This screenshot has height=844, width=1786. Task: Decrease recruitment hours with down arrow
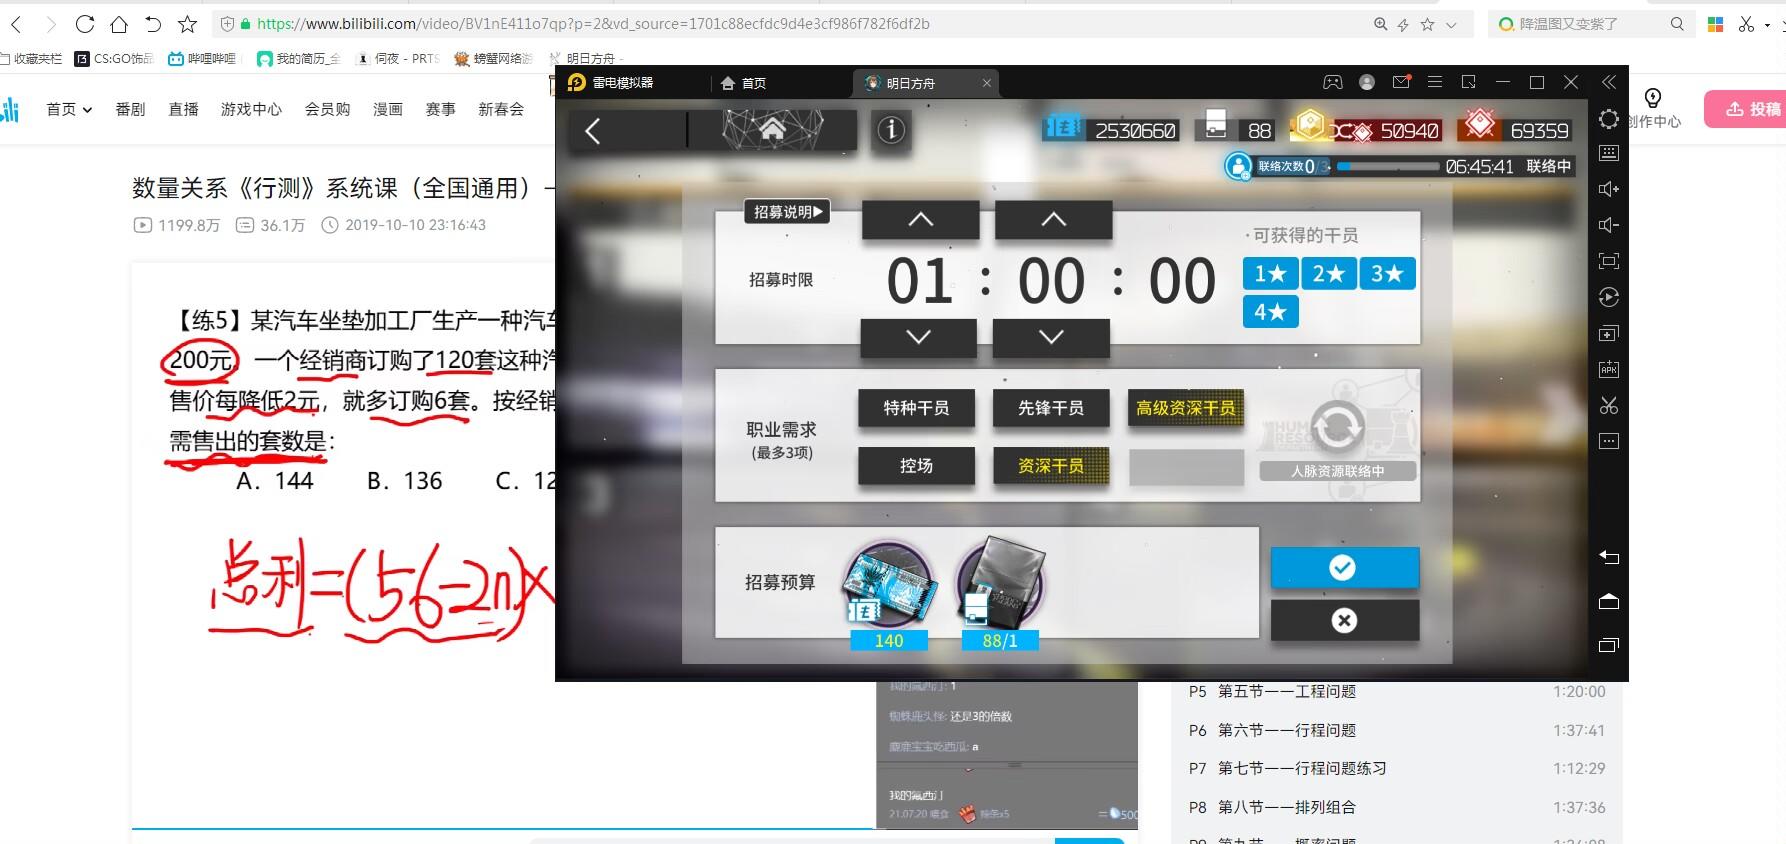click(x=918, y=337)
